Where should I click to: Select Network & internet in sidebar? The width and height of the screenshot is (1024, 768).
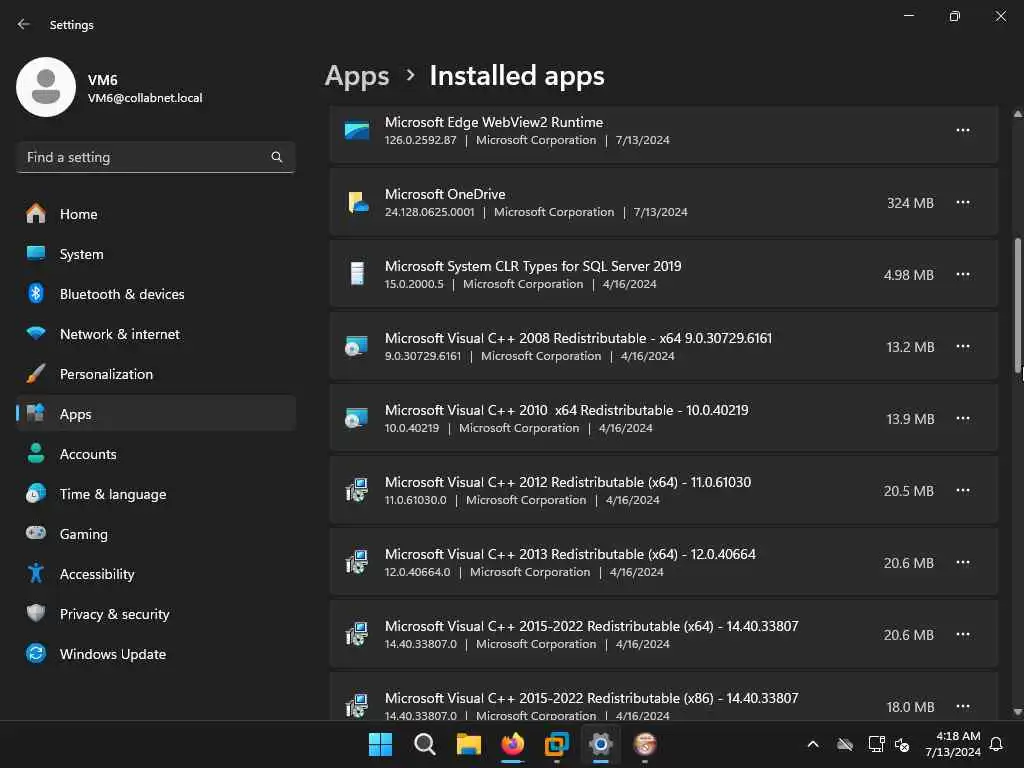[x=119, y=334]
